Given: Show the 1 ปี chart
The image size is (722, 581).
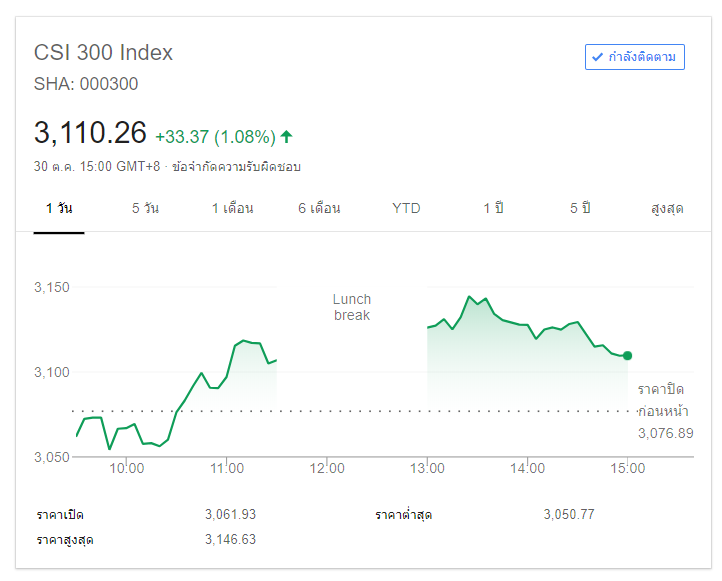Looking at the screenshot, I should click(x=494, y=208).
